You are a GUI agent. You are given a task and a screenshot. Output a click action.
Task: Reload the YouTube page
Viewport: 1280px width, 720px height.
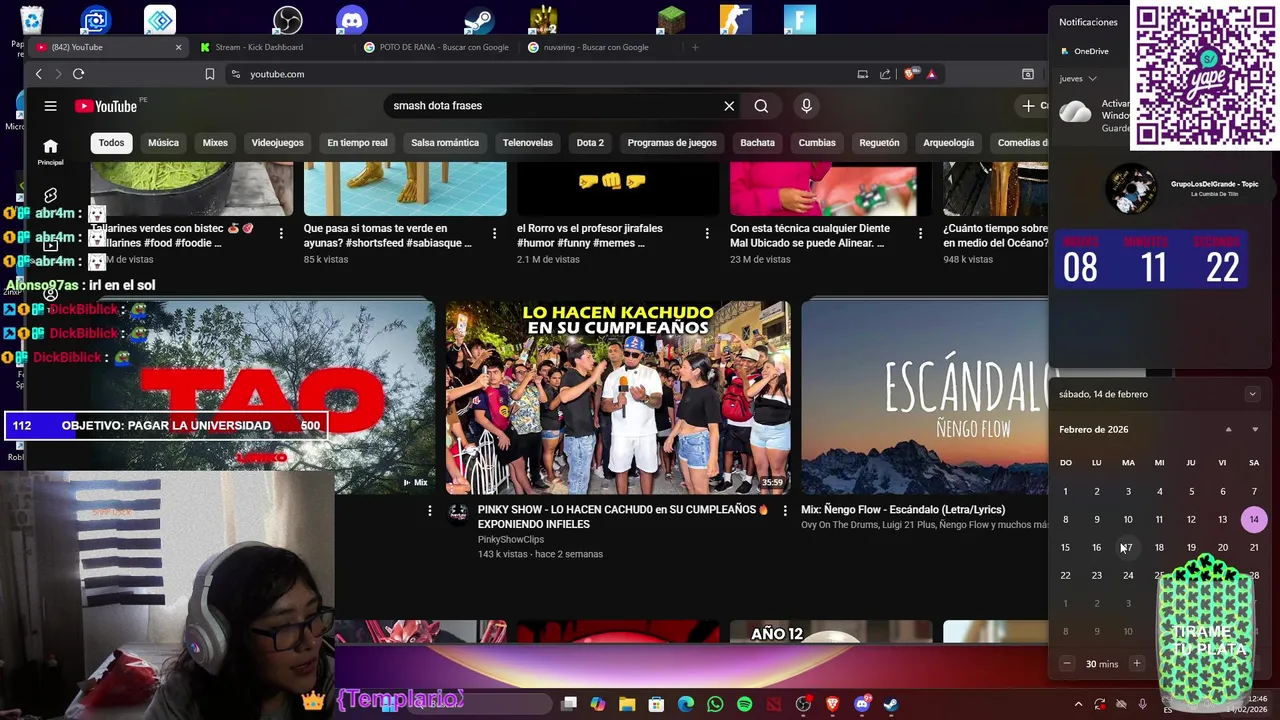(x=78, y=74)
